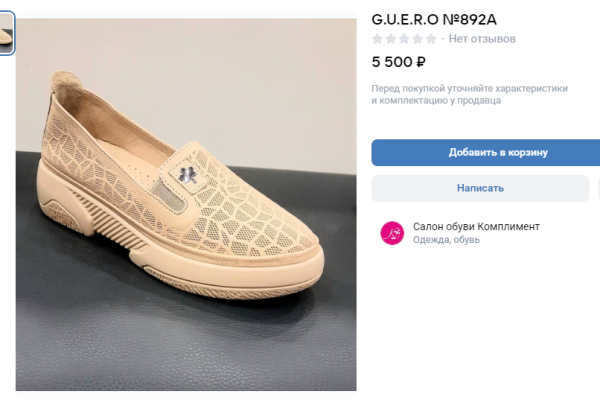Click the second rating star

[x=391, y=39]
